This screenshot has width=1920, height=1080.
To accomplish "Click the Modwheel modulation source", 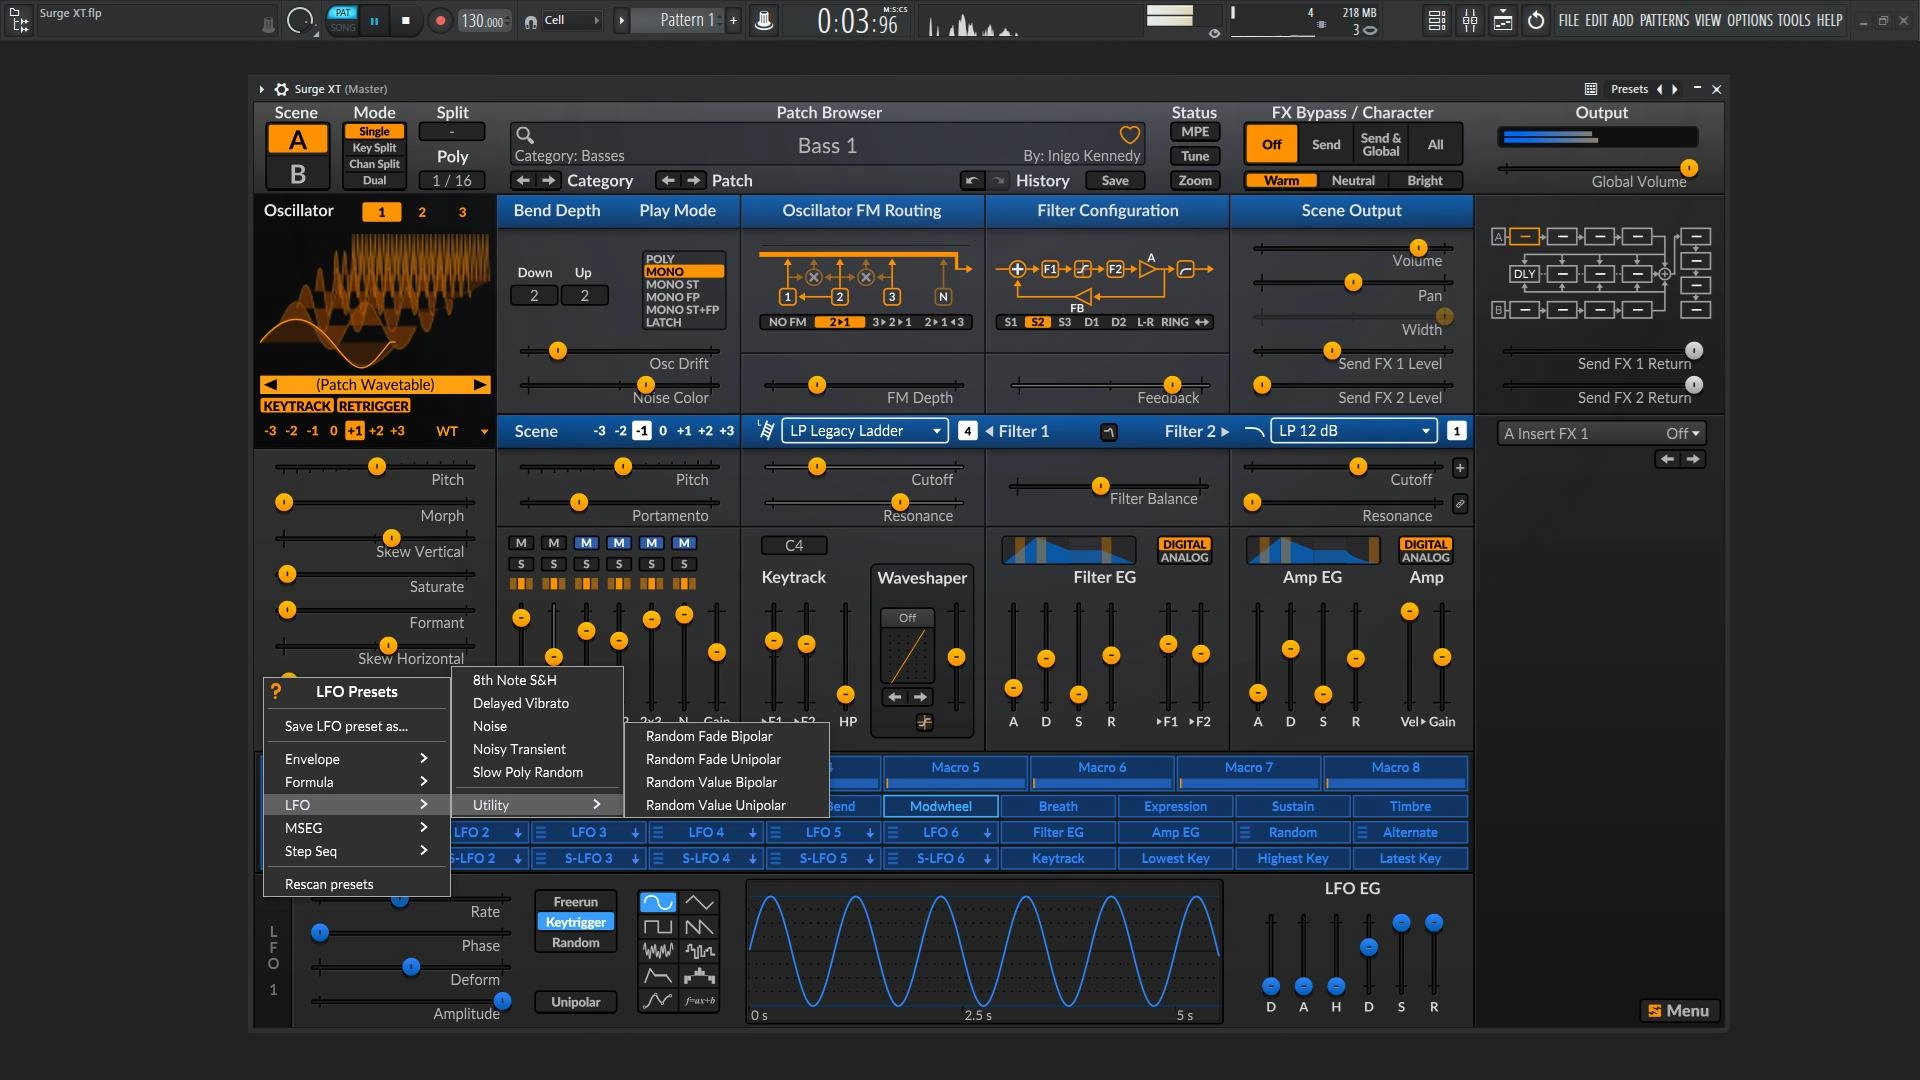I will click(940, 806).
